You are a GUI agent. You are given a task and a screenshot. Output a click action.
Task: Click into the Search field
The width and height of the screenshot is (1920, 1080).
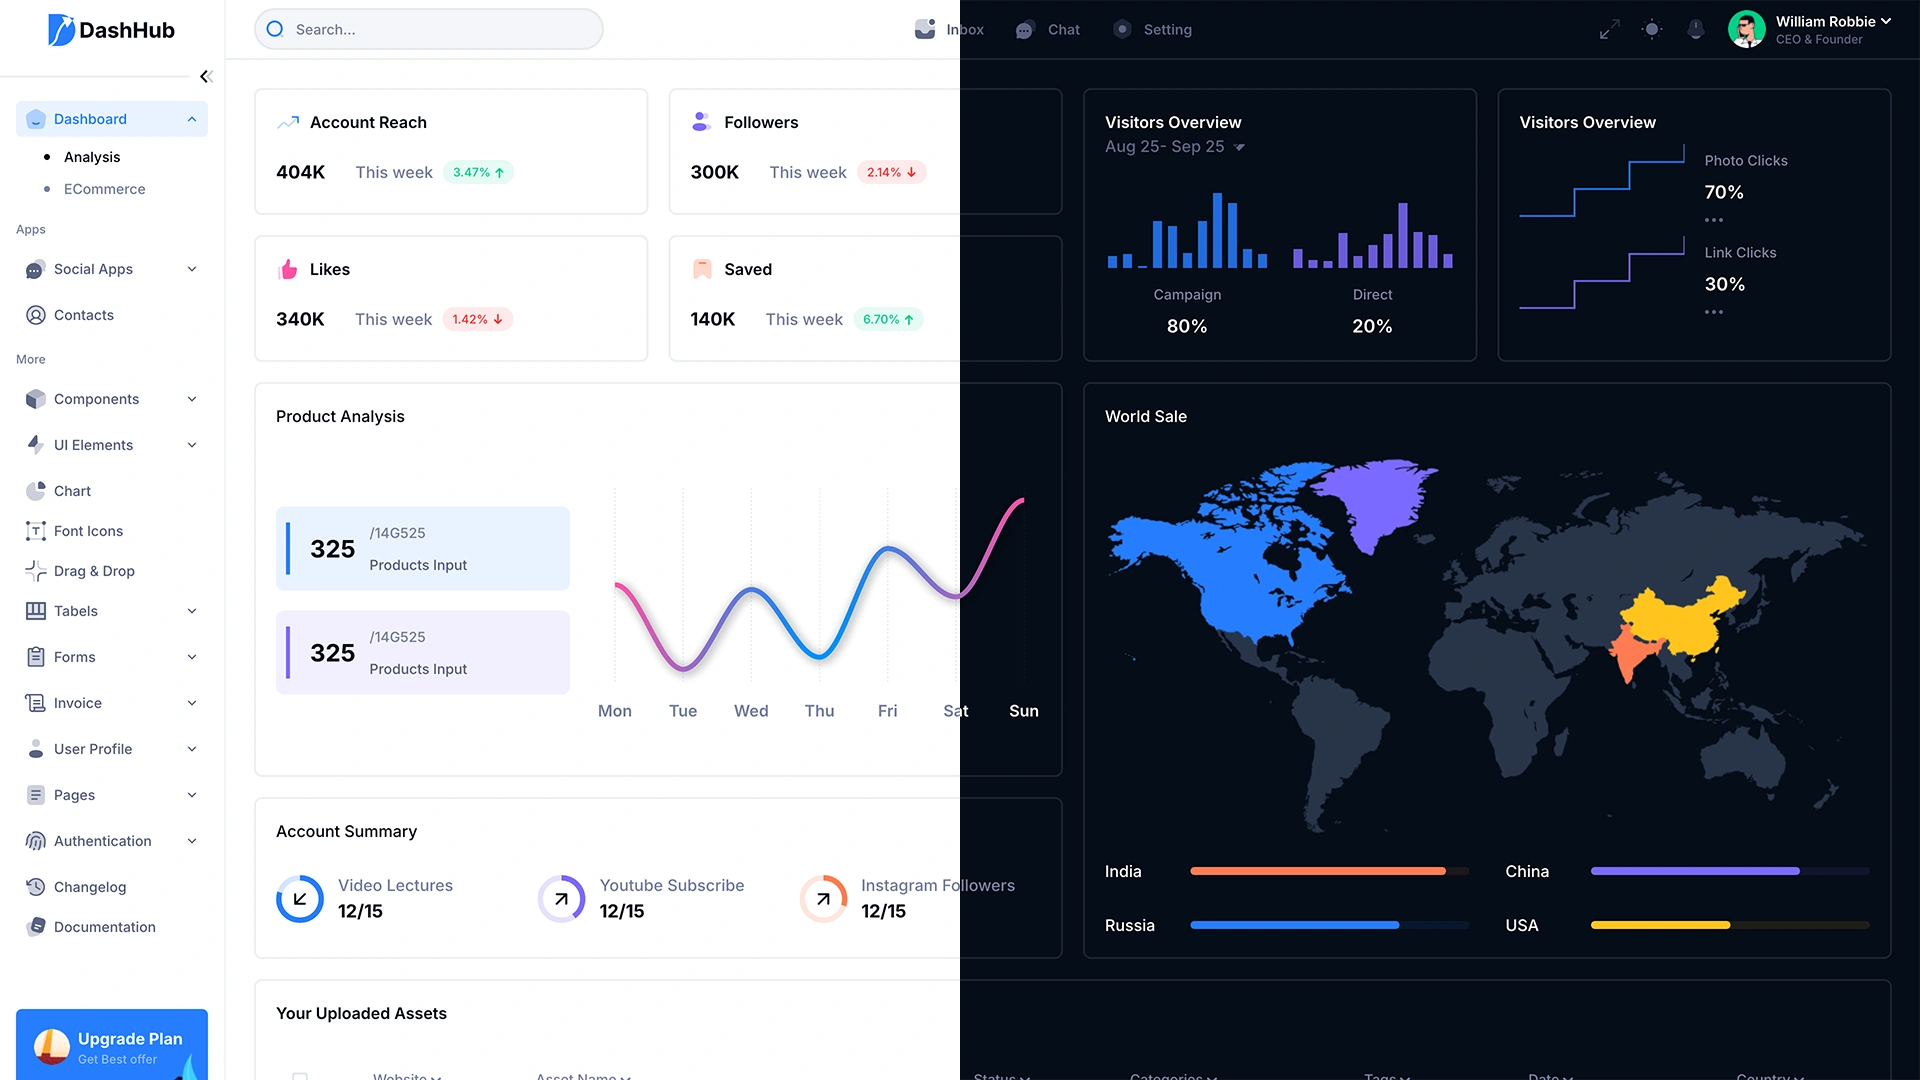[429, 29]
